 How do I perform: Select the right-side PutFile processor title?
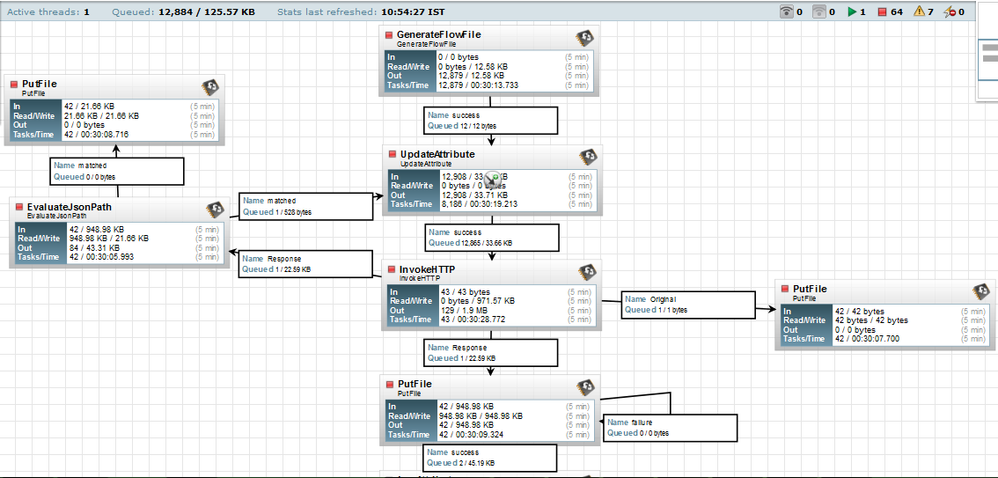point(810,288)
